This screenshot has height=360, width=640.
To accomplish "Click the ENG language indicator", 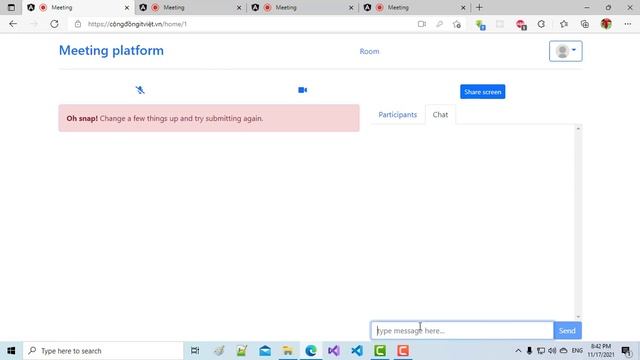I will (577, 351).
